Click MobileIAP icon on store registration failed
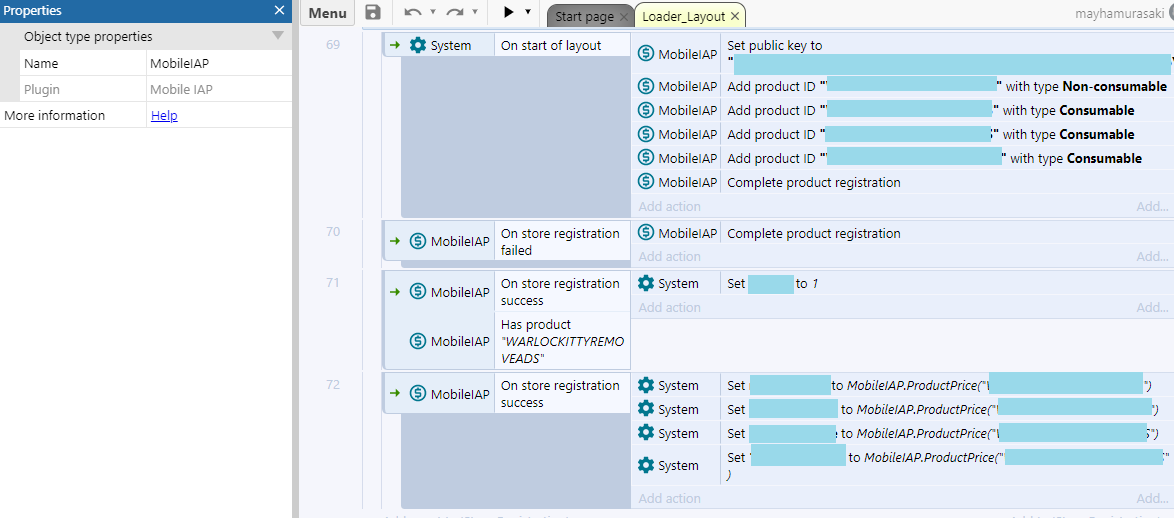The image size is (1174, 518). 418,242
